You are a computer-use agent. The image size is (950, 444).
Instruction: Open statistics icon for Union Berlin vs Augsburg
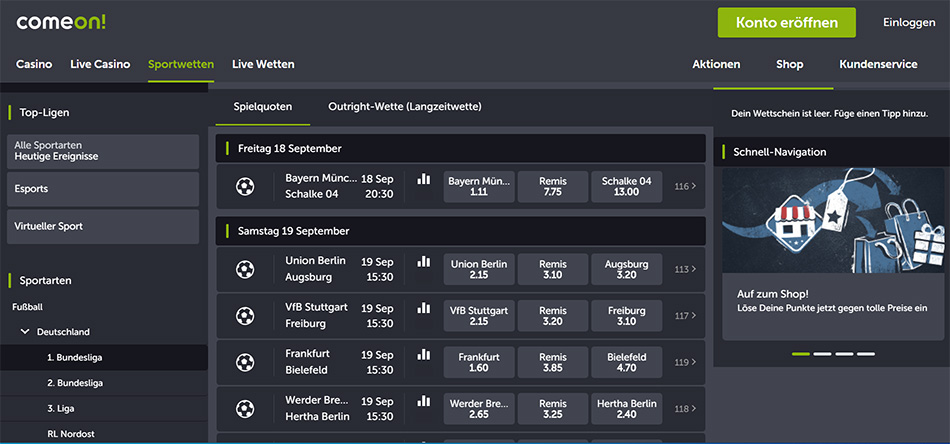click(424, 262)
